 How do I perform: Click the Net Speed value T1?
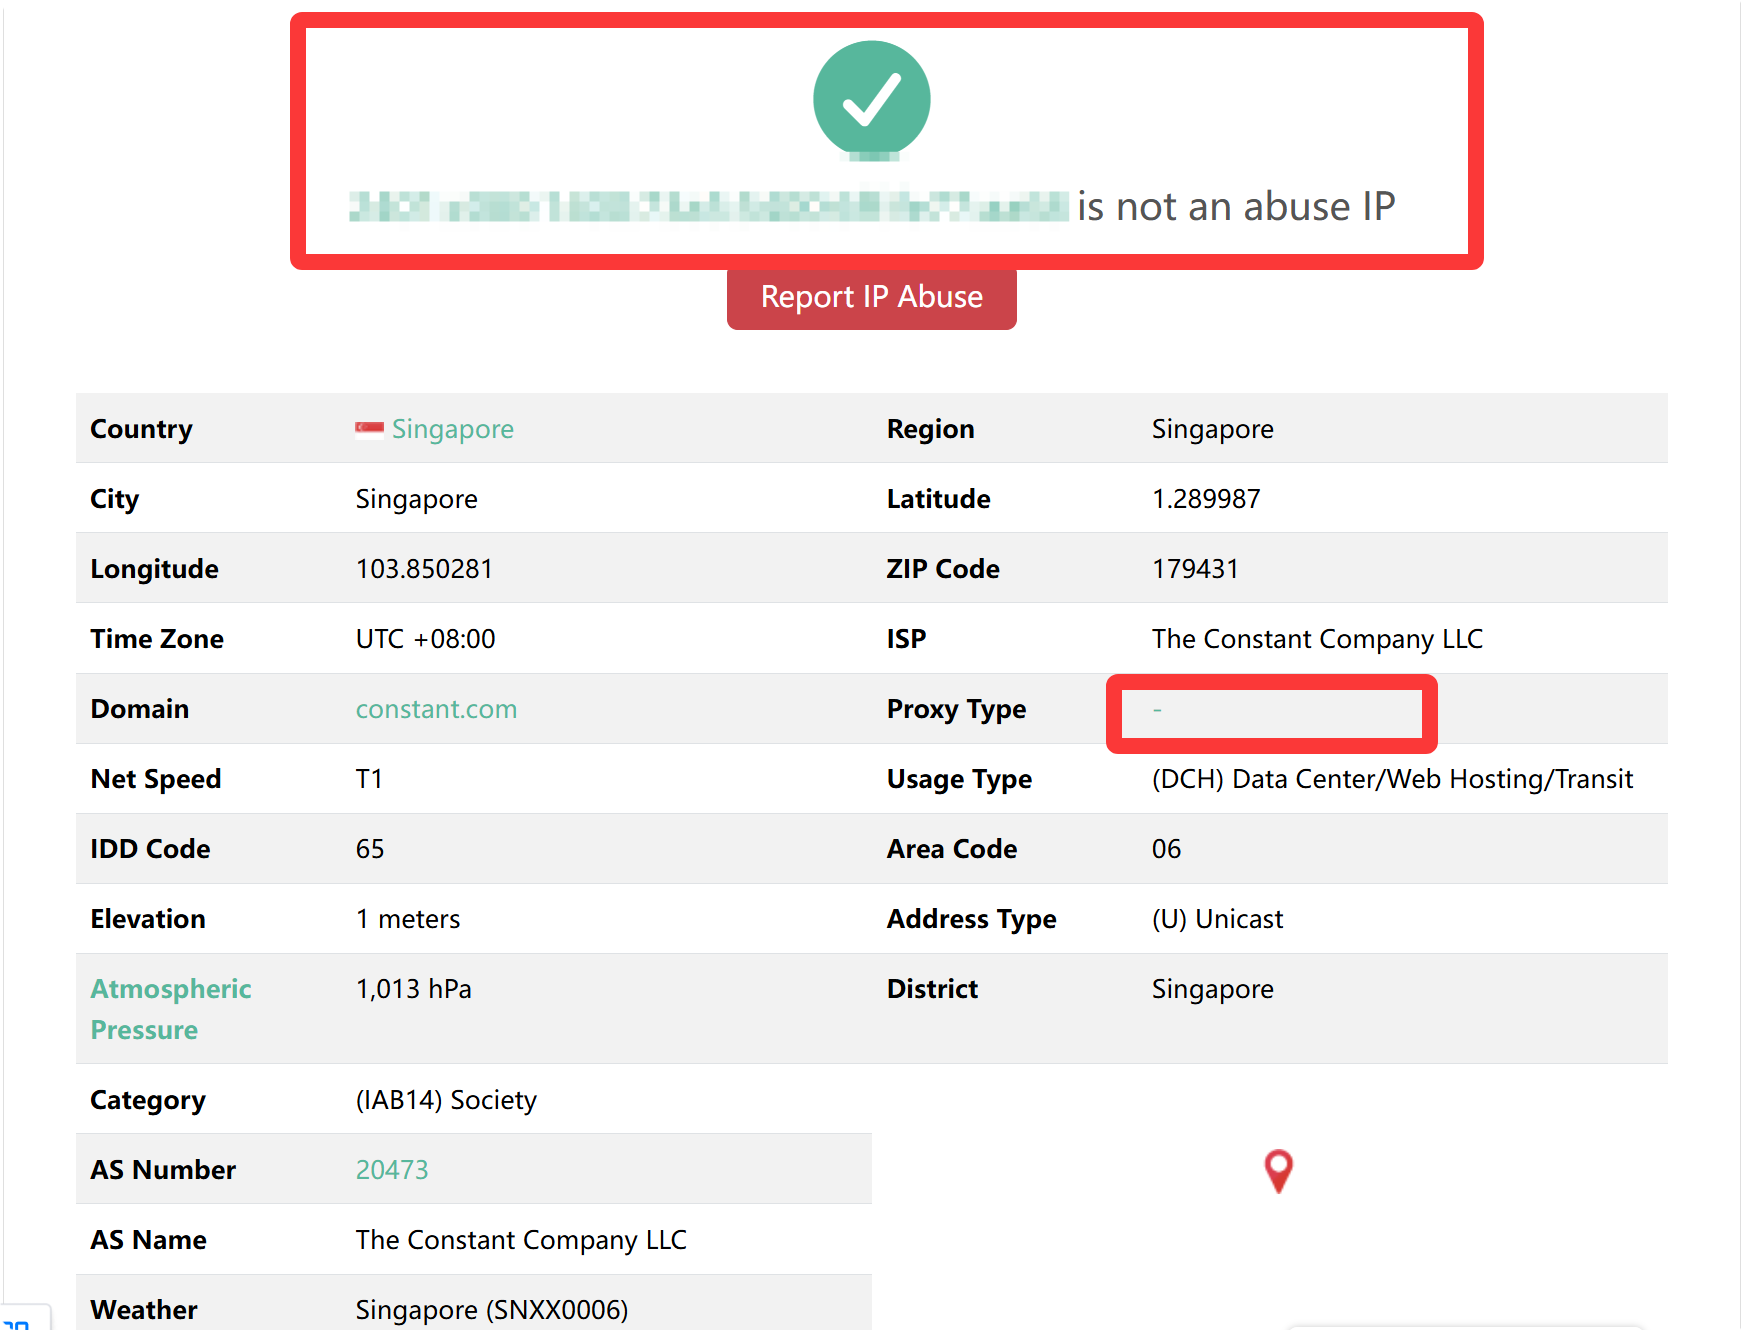tap(369, 779)
